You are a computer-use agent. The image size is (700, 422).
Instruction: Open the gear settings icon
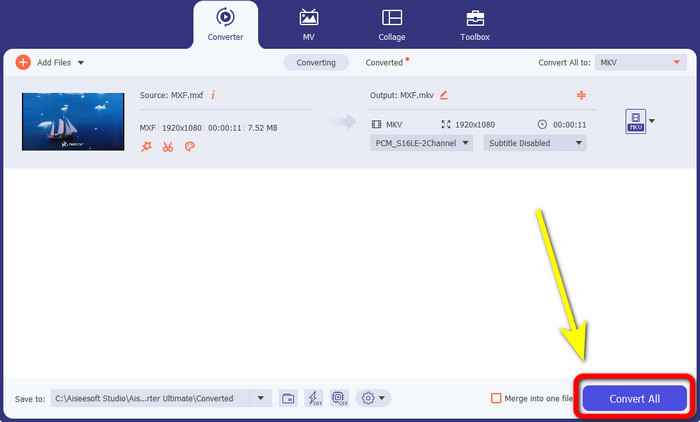click(x=368, y=398)
